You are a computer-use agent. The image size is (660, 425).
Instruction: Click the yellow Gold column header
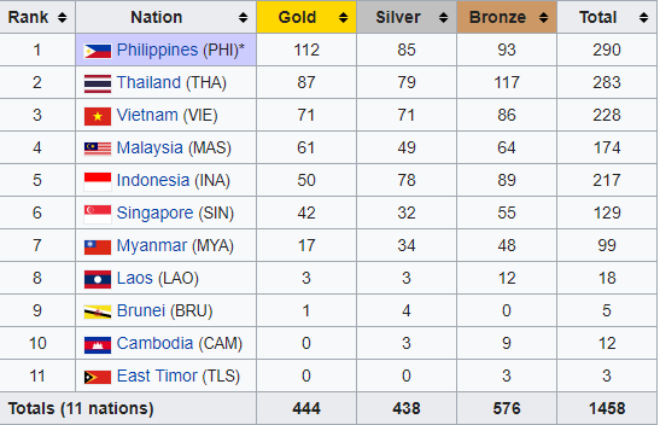(x=306, y=17)
